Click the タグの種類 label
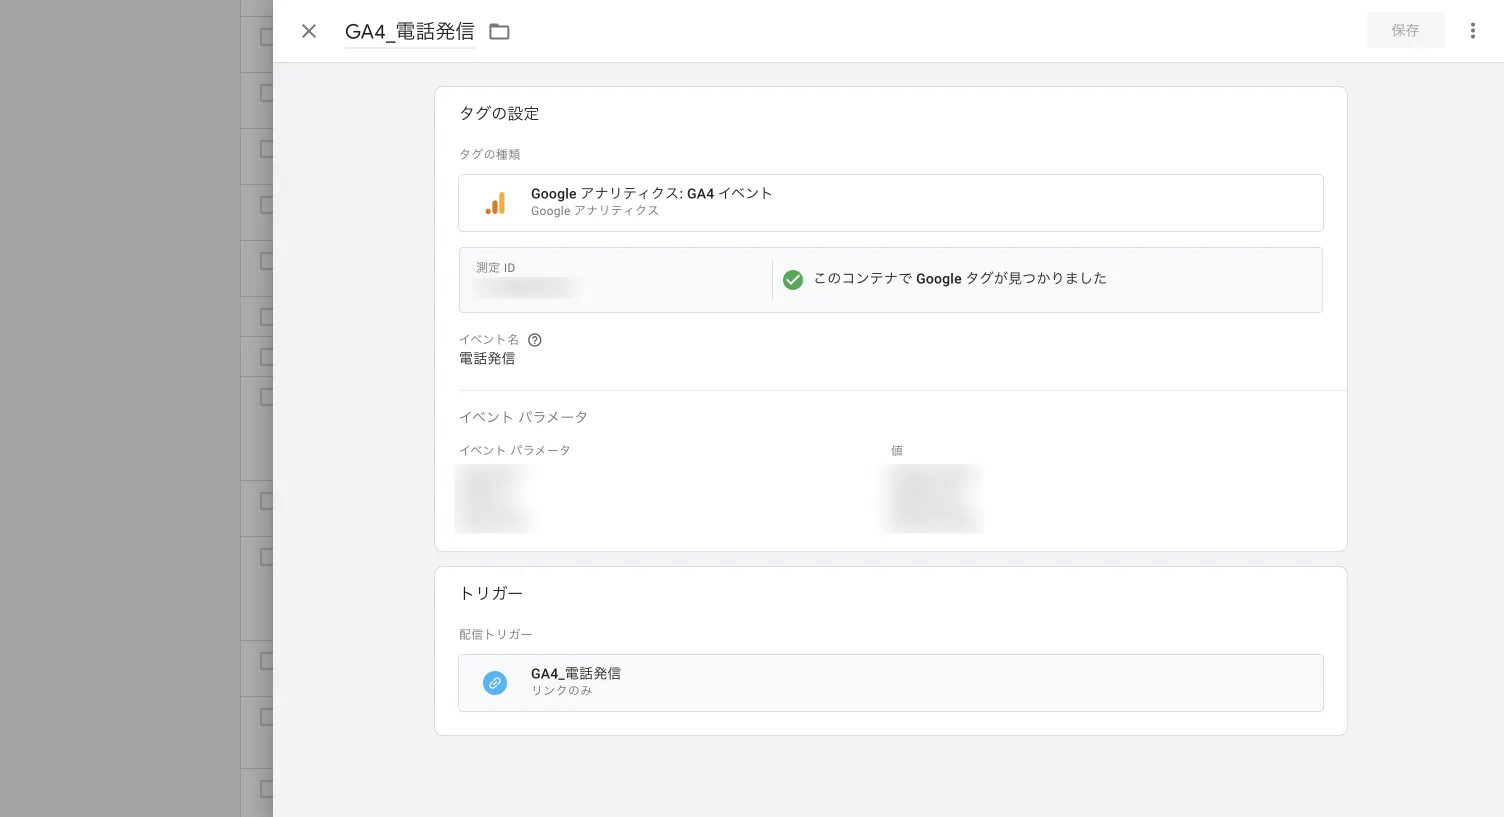 [490, 155]
